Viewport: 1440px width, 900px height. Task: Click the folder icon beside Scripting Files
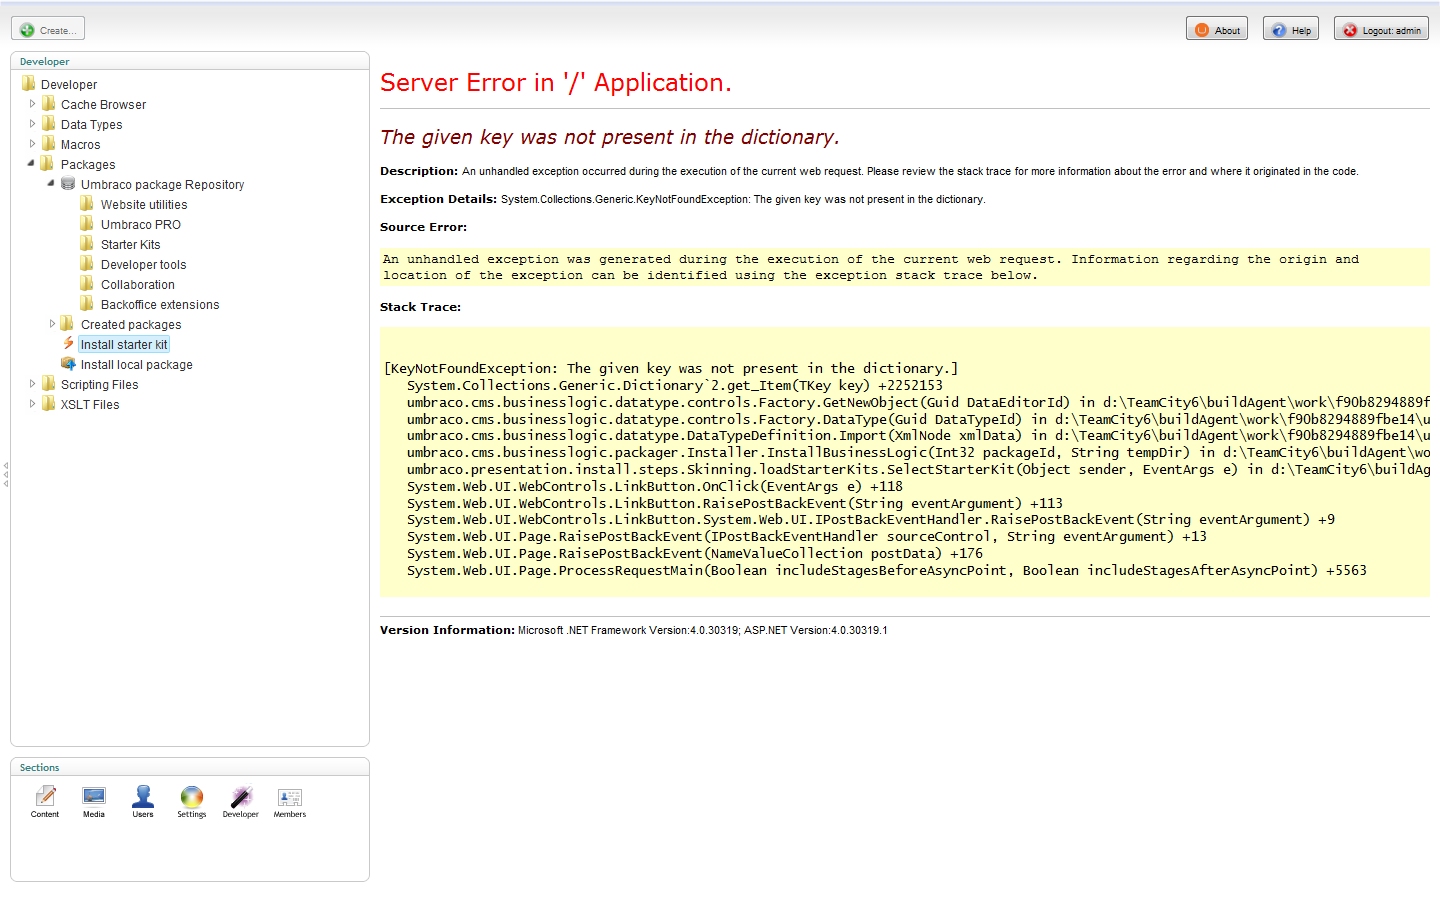tap(48, 384)
